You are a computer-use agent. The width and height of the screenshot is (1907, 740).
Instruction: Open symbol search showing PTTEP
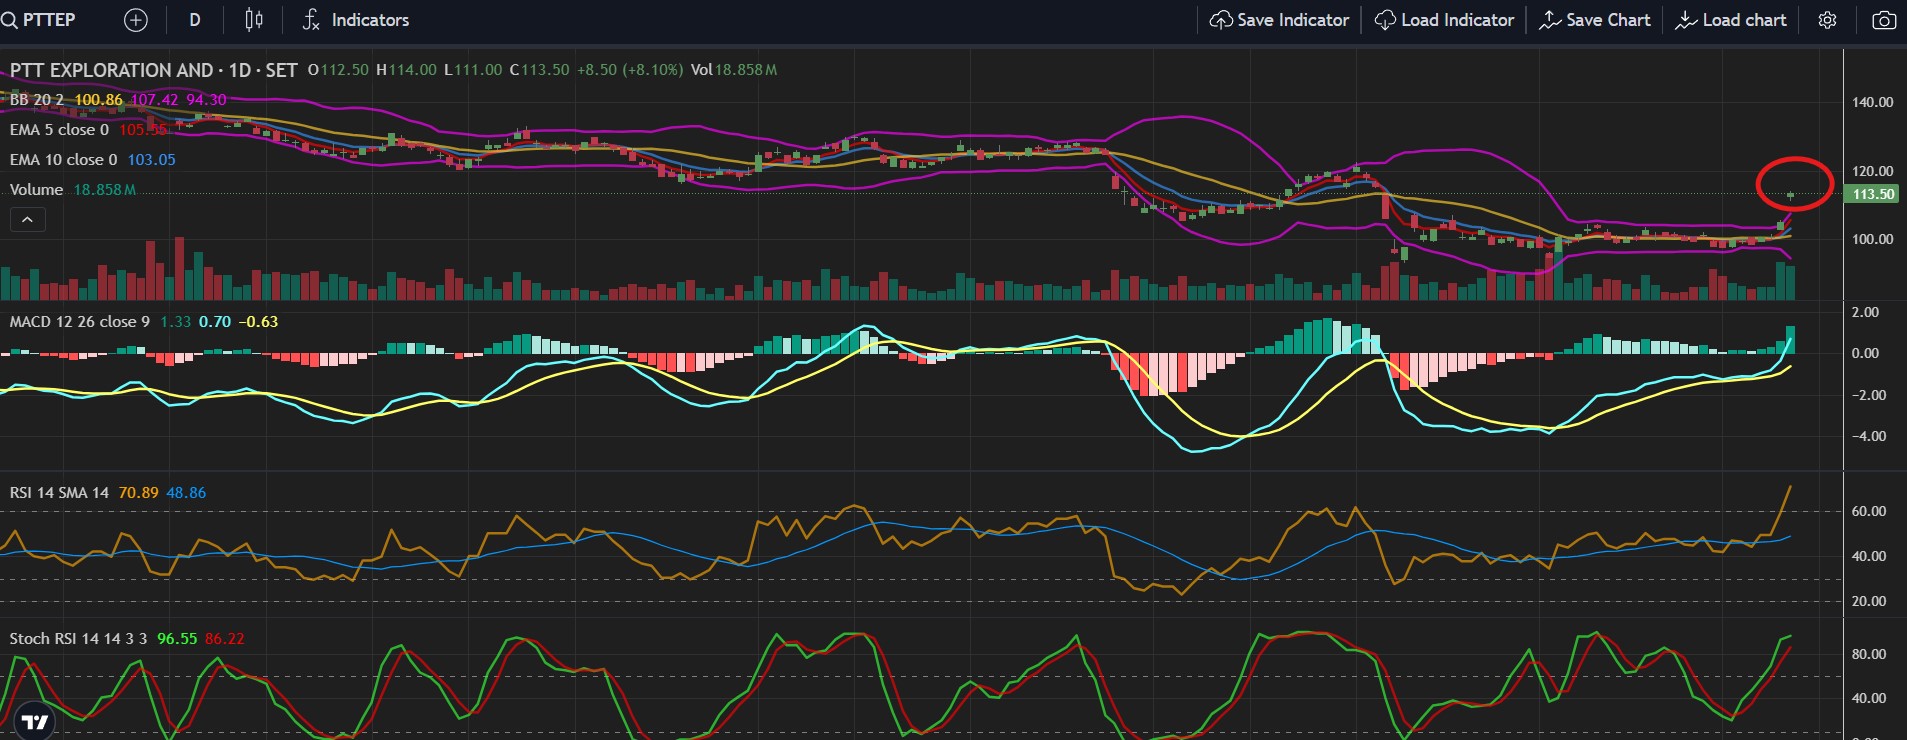[39, 20]
